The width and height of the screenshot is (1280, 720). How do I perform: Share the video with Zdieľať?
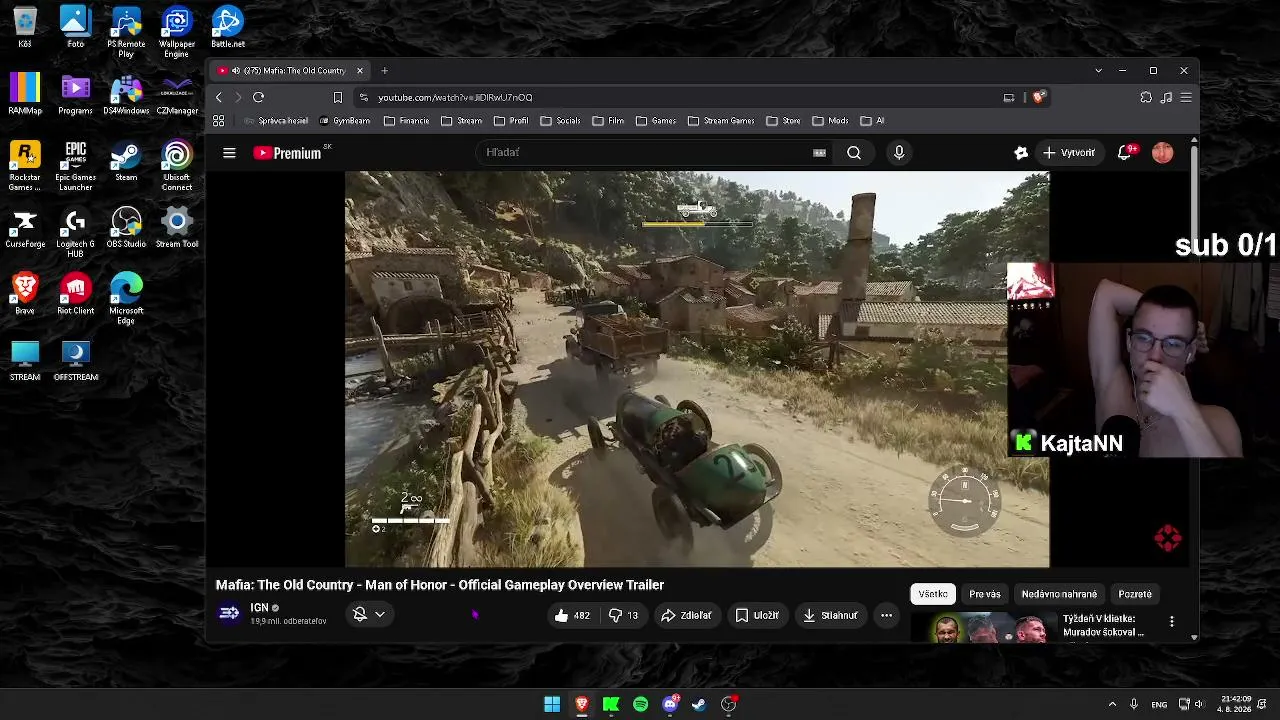(x=686, y=615)
